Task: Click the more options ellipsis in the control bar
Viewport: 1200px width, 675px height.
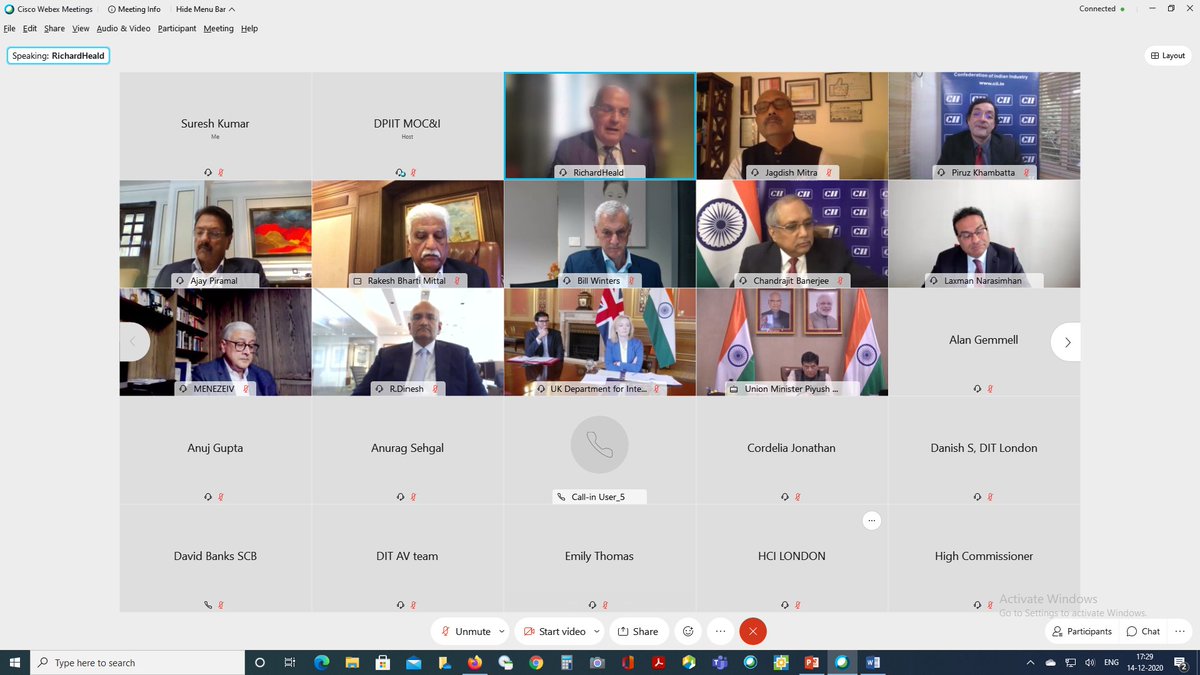Action: (720, 631)
